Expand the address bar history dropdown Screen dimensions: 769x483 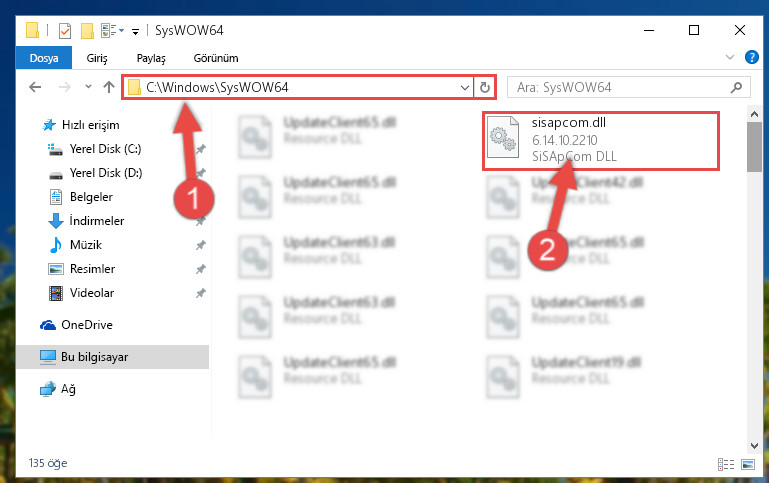click(464, 88)
